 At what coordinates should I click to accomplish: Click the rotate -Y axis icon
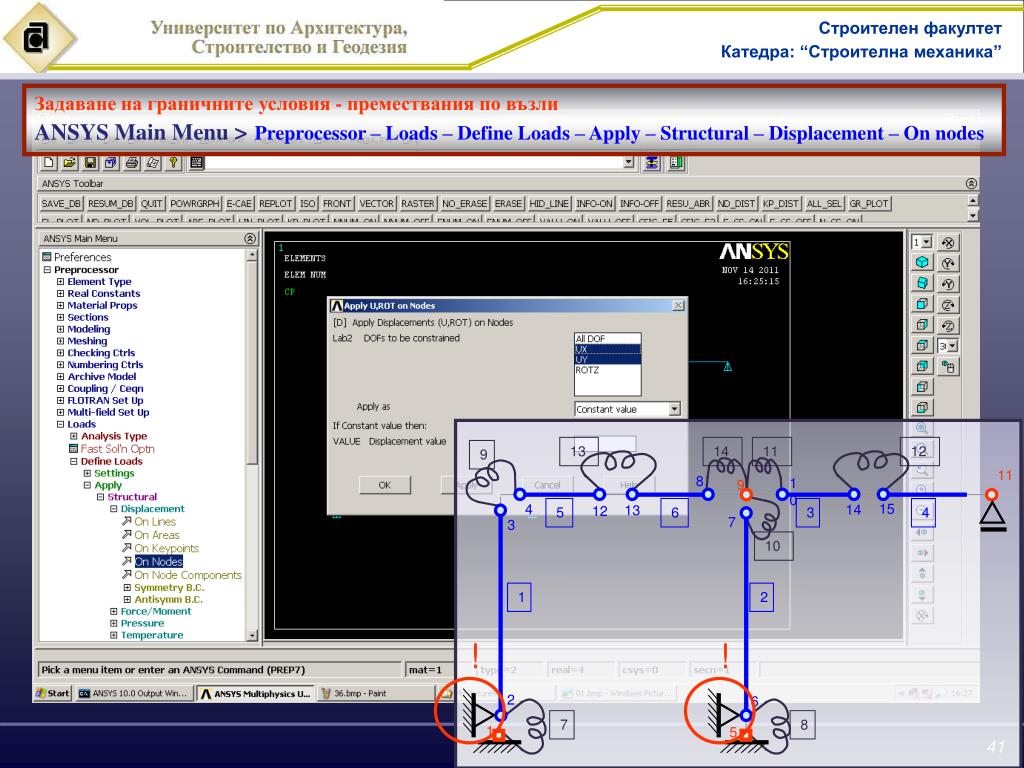click(948, 284)
